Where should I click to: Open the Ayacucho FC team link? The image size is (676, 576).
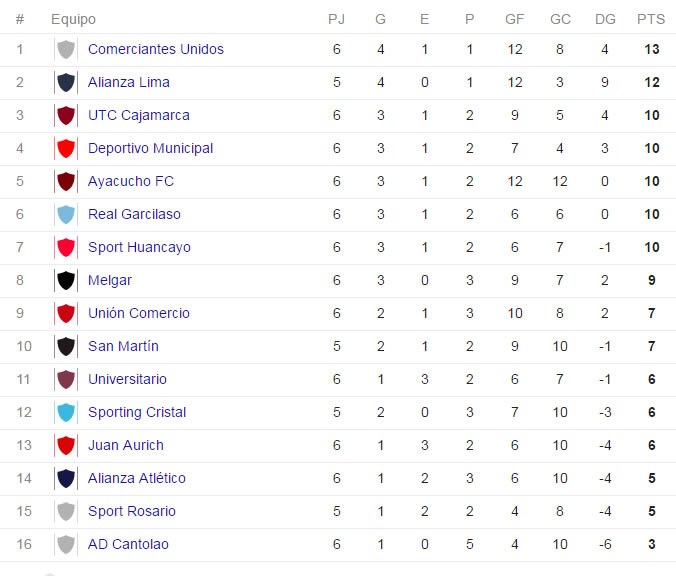tap(131, 182)
